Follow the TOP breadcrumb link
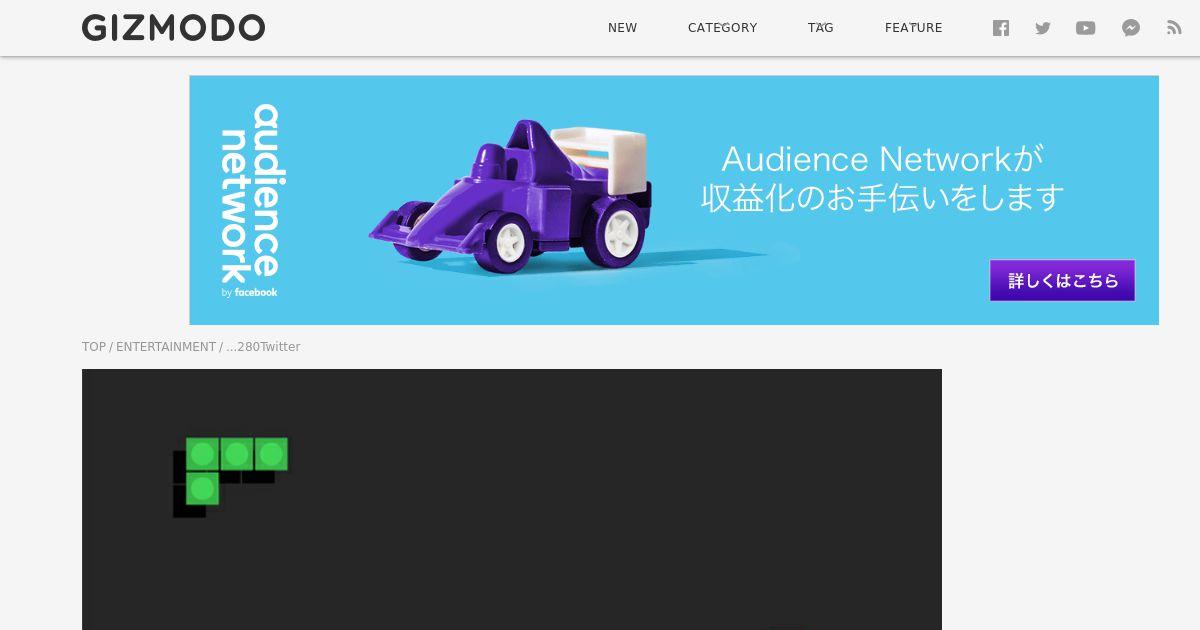The image size is (1200, 630). coord(94,347)
